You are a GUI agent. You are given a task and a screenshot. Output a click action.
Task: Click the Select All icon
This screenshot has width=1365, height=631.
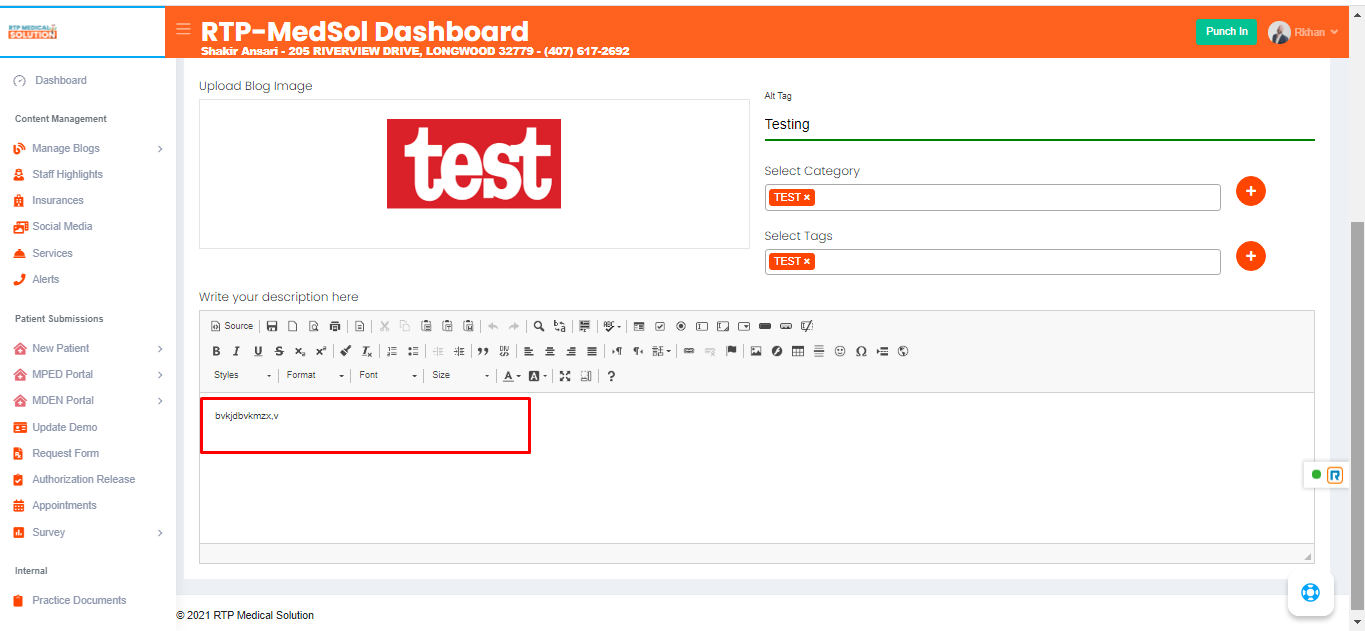[584, 326]
